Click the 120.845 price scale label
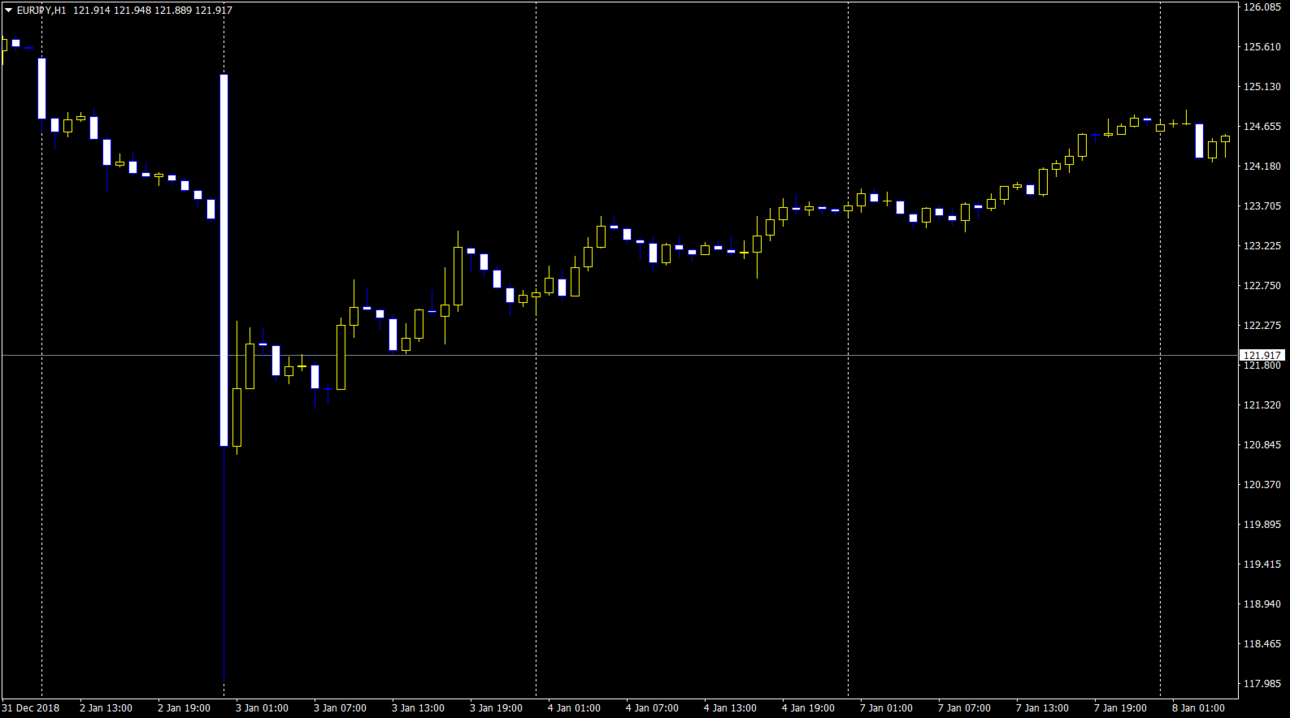The image size is (1290, 718). pos(1261,445)
